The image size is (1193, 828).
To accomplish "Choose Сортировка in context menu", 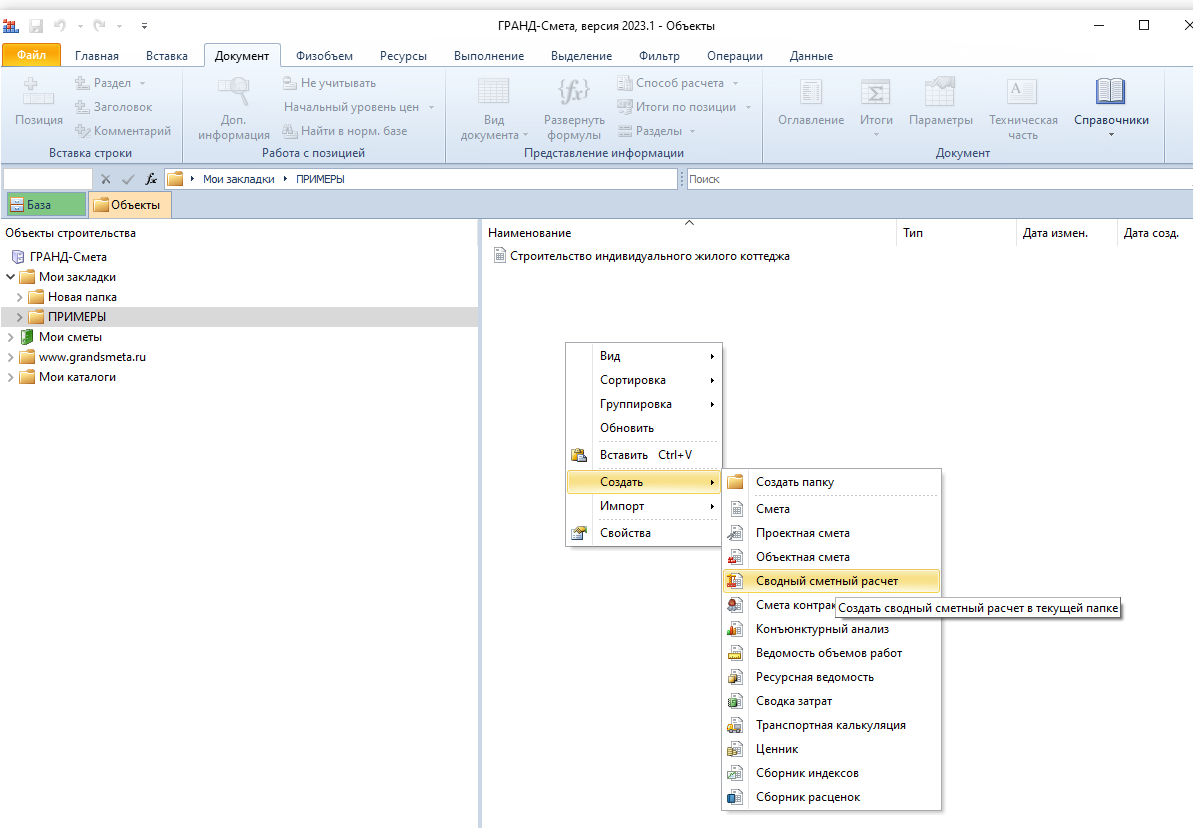I will [644, 380].
